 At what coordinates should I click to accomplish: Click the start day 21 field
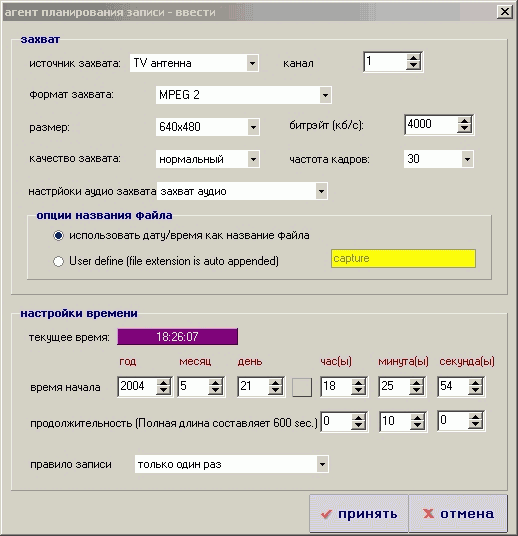(253, 387)
